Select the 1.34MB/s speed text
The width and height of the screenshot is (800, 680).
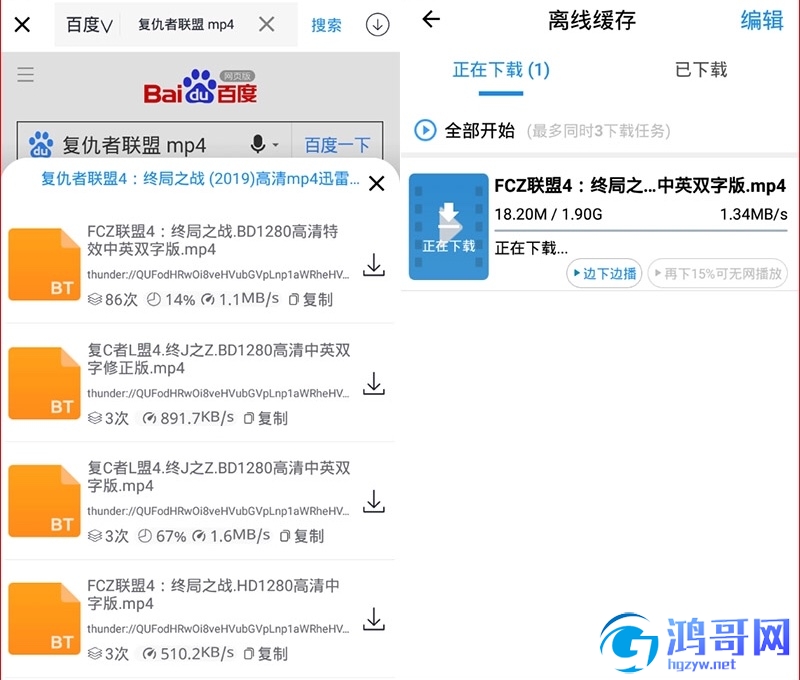[754, 214]
